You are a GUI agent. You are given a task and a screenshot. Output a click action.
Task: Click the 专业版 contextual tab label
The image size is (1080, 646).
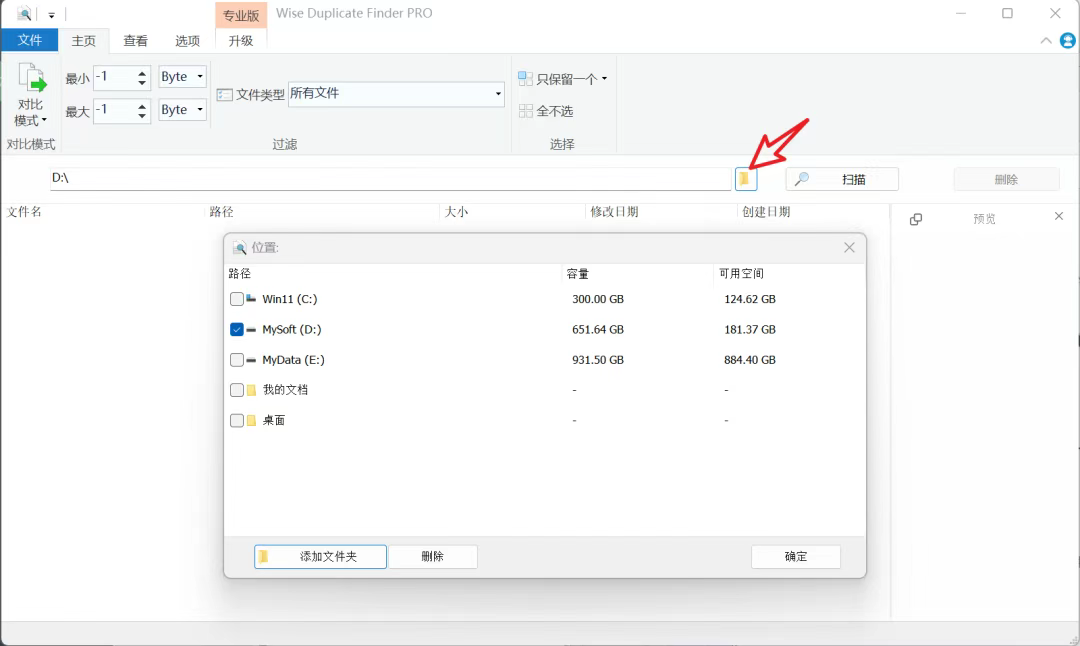pos(241,15)
